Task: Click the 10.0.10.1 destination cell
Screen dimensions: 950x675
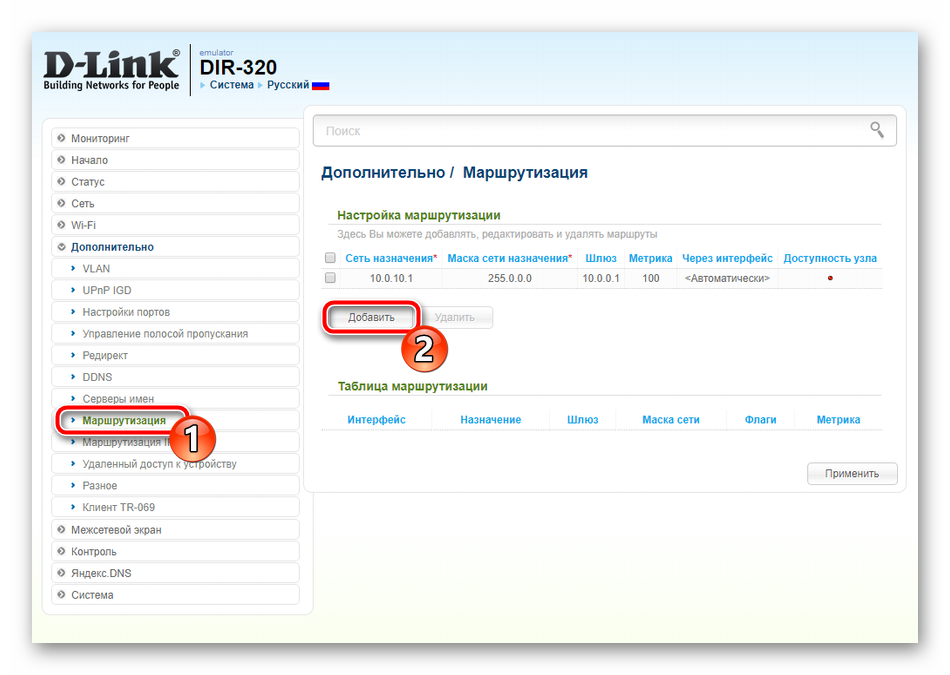Action: point(391,278)
